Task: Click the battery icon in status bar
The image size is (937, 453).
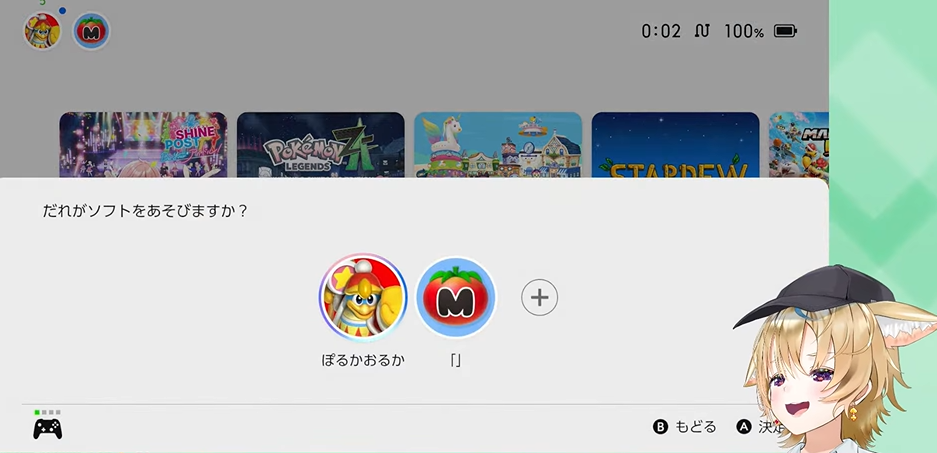Action: [x=785, y=31]
